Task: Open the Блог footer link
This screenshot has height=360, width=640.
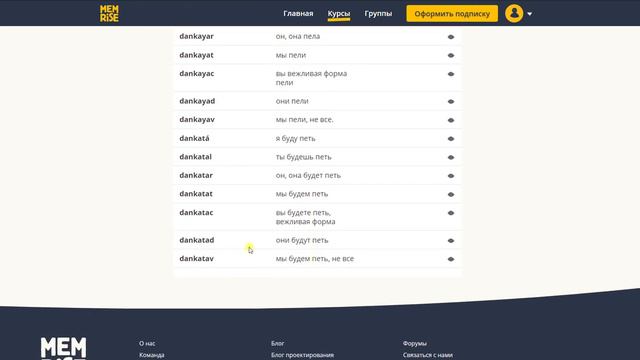Action: [x=278, y=344]
